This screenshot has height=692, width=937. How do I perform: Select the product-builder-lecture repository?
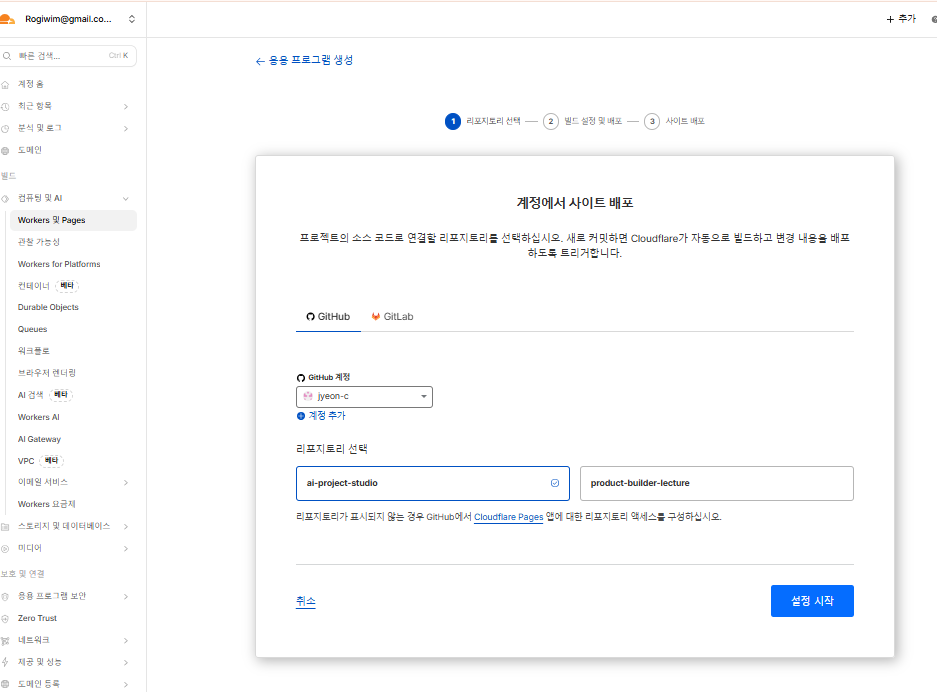click(716, 483)
